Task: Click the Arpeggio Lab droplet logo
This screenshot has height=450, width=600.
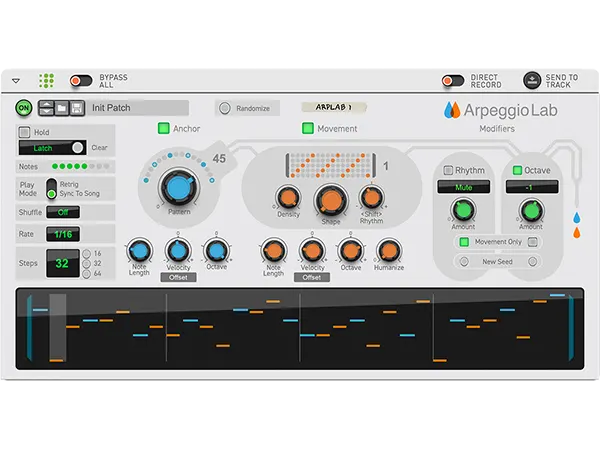Action: [452, 110]
